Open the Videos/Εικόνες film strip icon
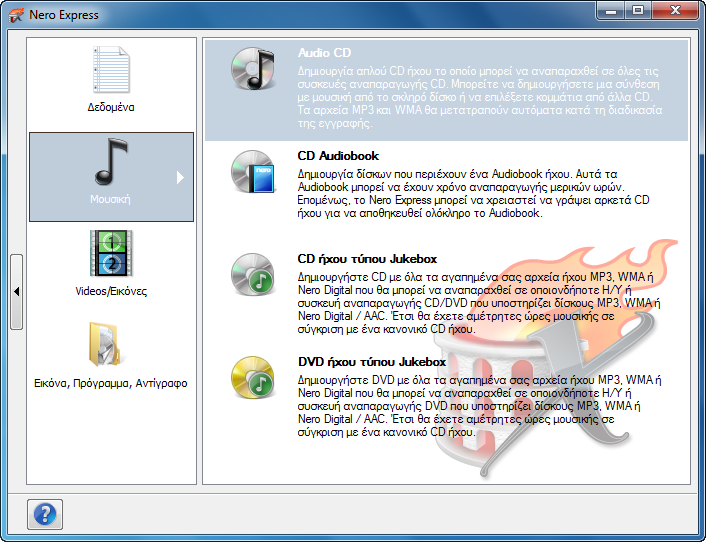Screen dimensions: 706x542 click(111, 253)
